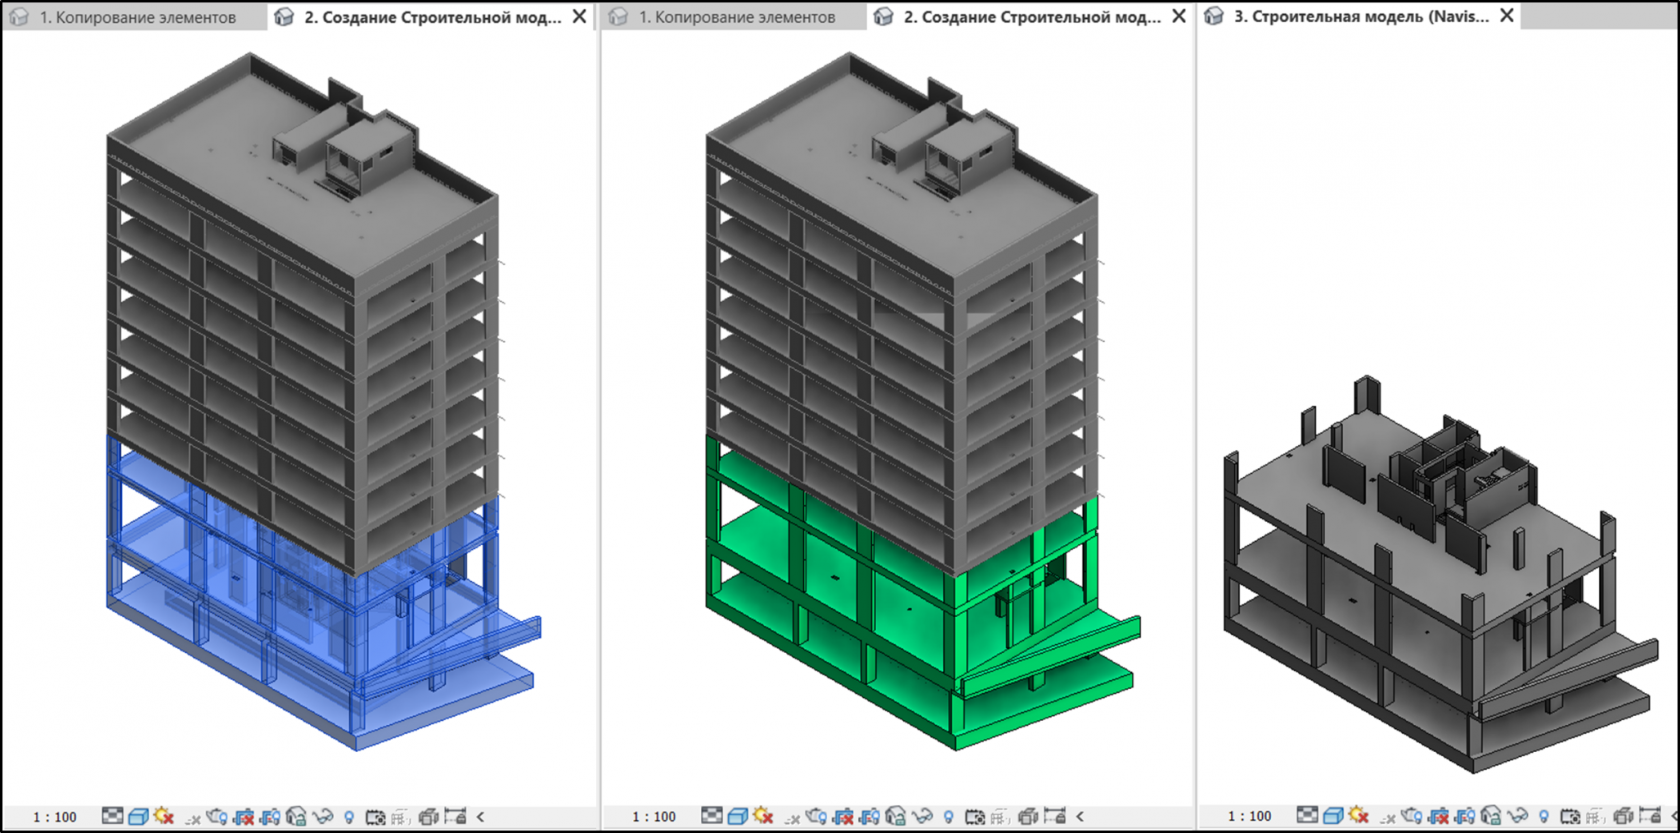The width and height of the screenshot is (1680, 833).
Task: Close the first '2. Создание Строительной мод...' tab
Action: point(580,16)
